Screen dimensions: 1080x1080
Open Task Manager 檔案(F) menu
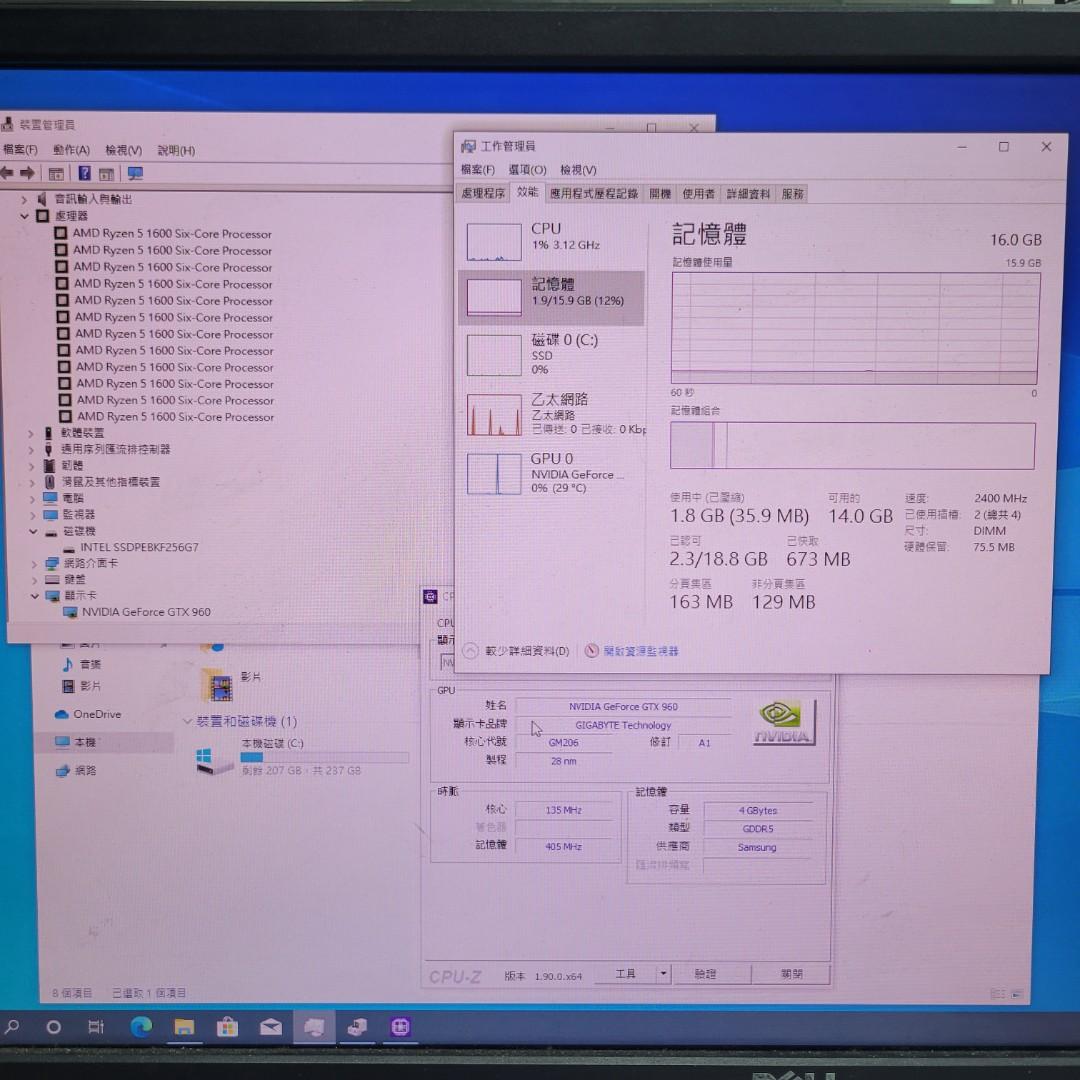pyautogui.click(x=477, y=169)
